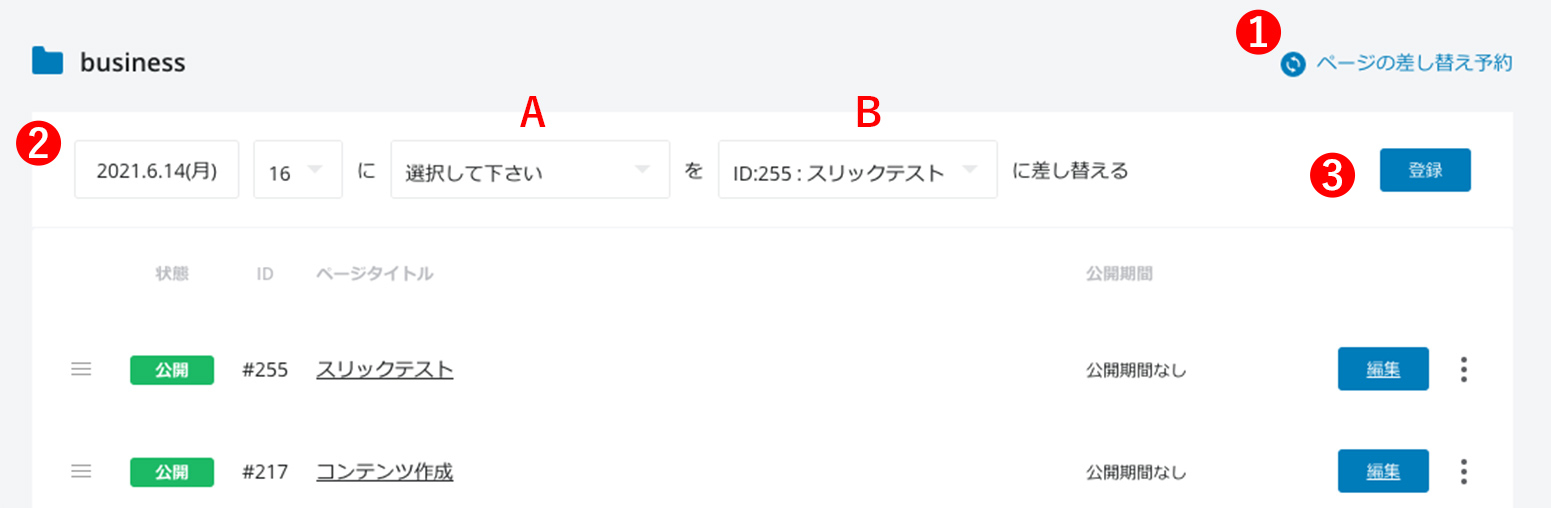Click 編集 button for コンテンツ作成
The height and width of the screenshot is (508, 1551).
[x=1383, y=471]
